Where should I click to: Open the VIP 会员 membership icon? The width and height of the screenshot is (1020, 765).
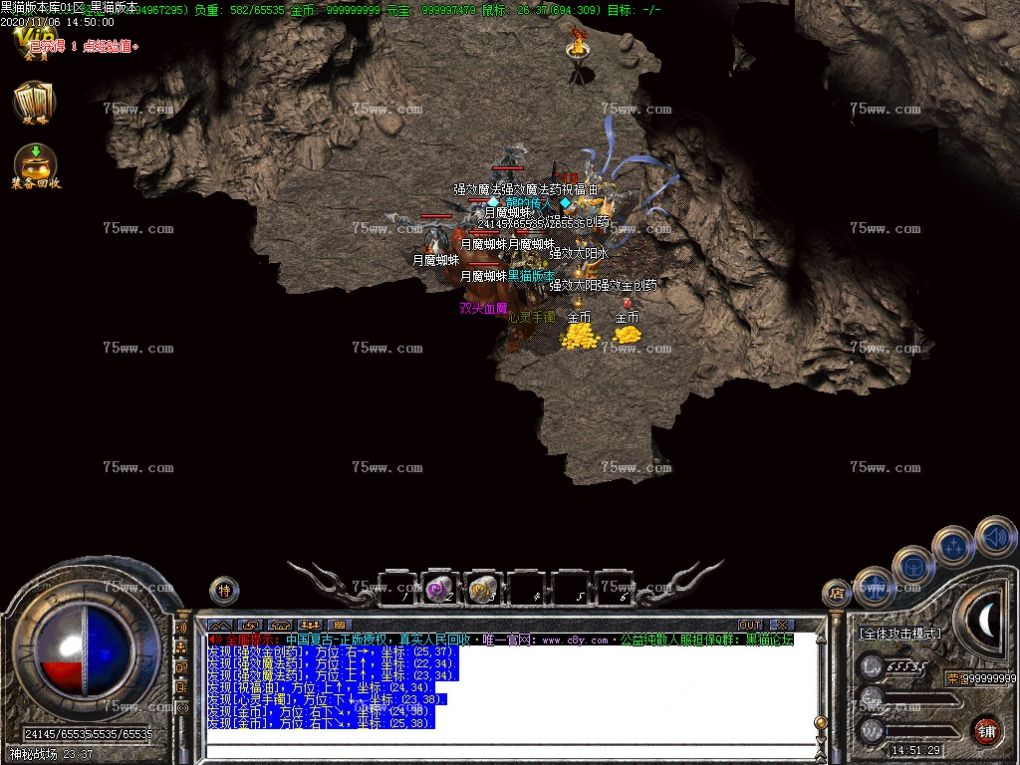coord(36,43)
